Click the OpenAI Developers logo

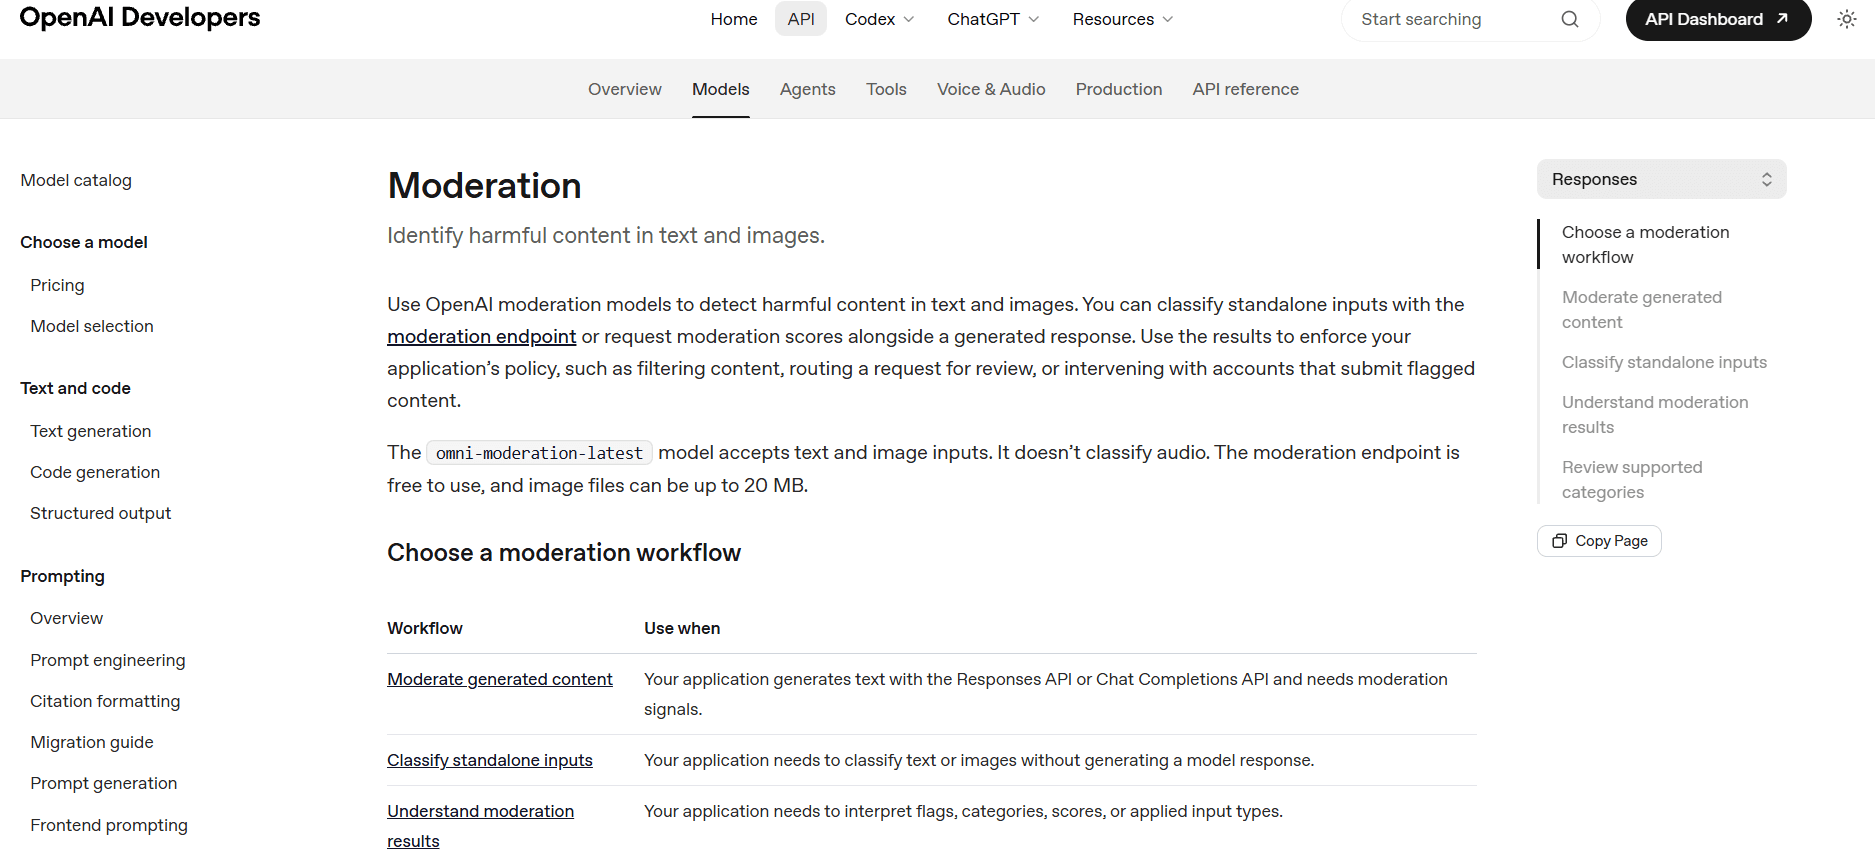click(140, 17)
